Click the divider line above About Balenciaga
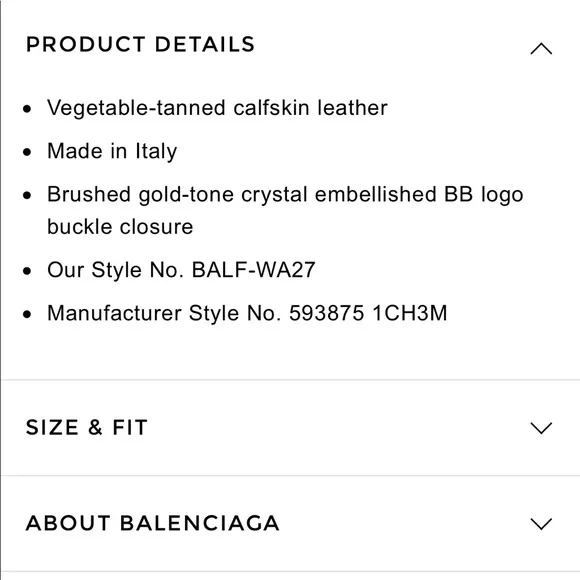 tap(291, 475)
